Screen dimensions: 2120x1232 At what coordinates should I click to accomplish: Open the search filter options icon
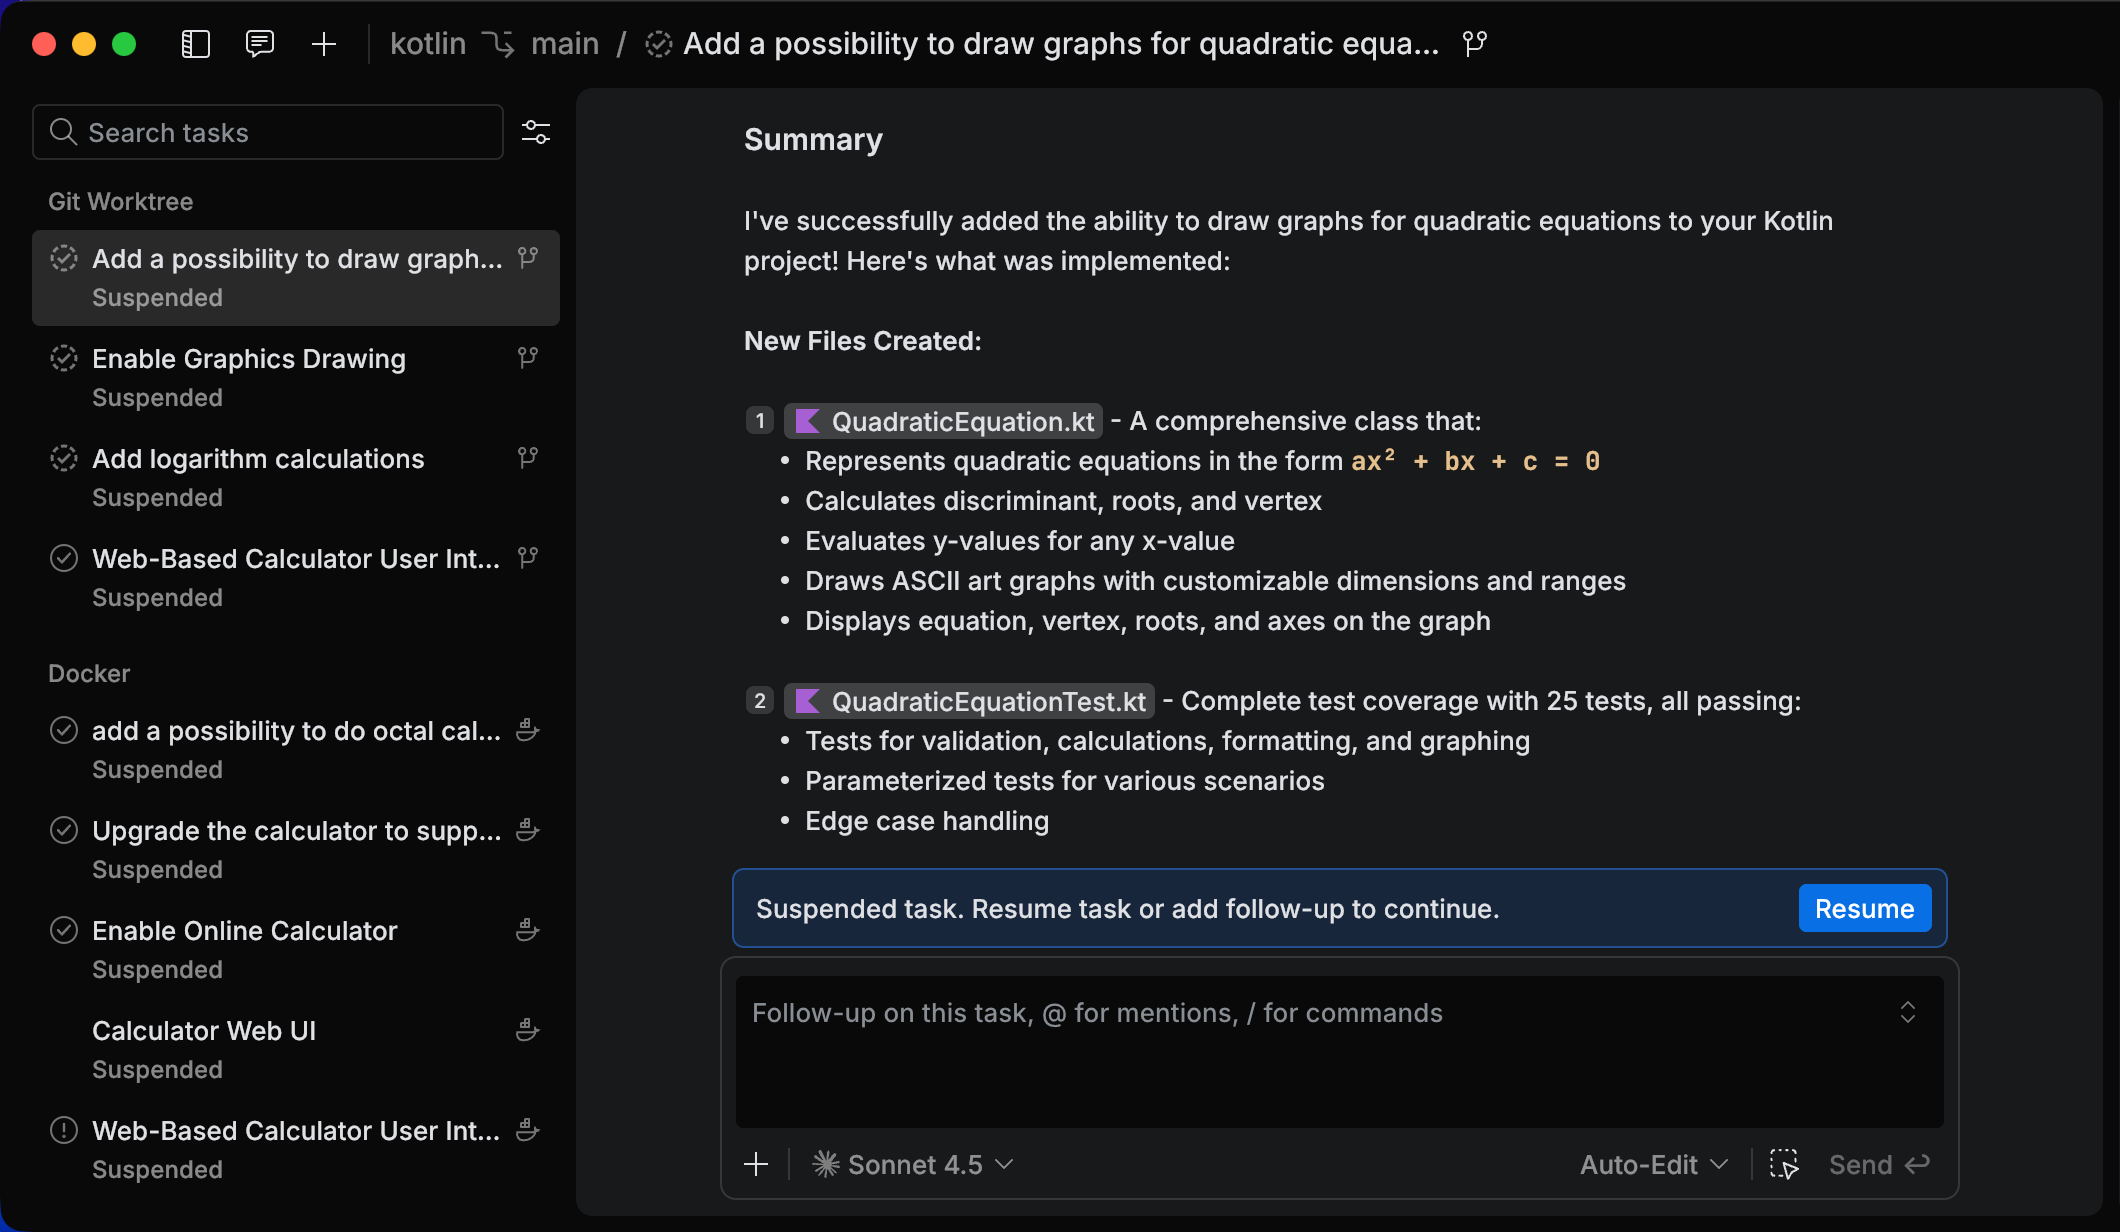pos(535,131)
